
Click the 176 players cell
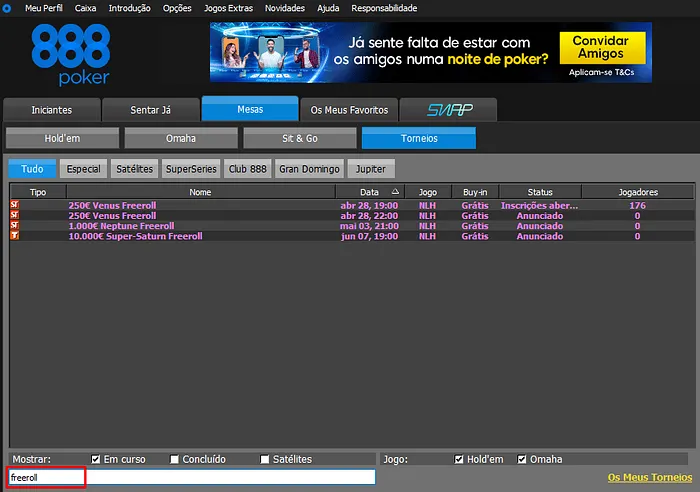point(638,205)
